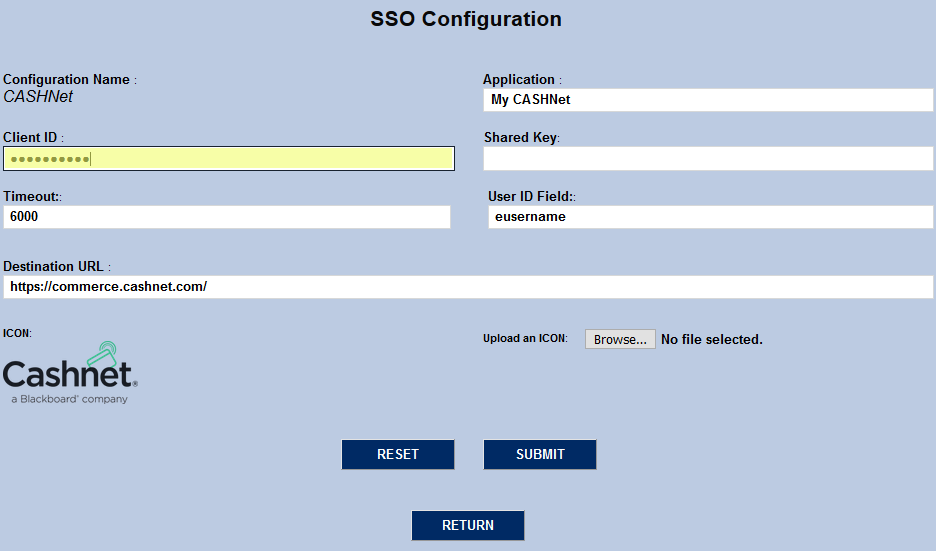936x551 pixels.
Task: Open the file picker with Browse button
Action: [620, 339]
